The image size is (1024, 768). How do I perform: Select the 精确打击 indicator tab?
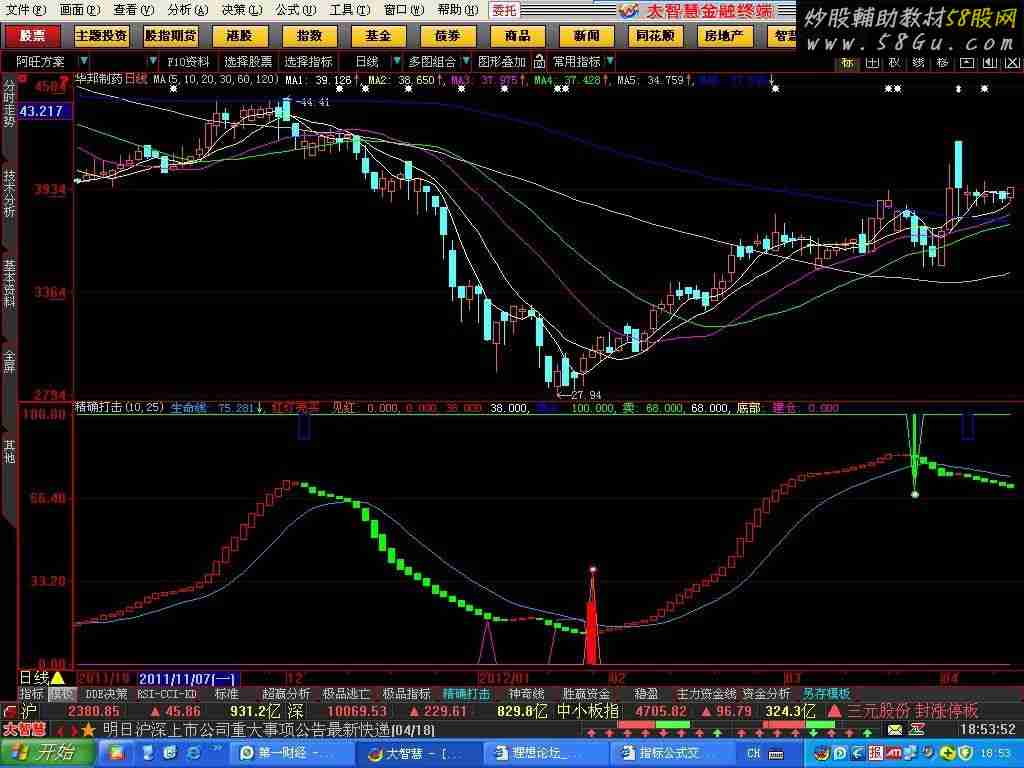466,694
